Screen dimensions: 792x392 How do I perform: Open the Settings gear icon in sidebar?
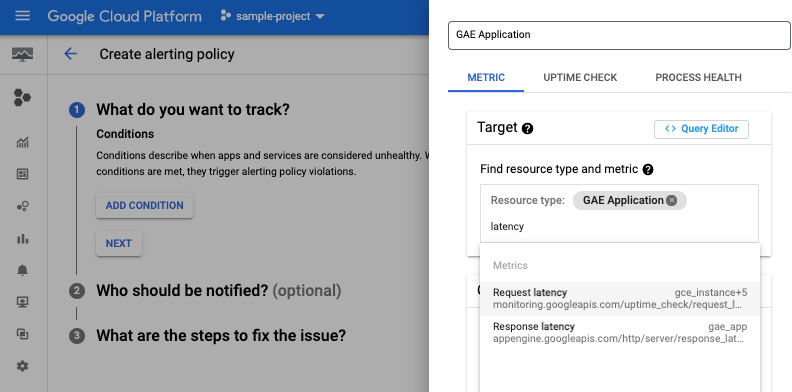tap(23, 366)
